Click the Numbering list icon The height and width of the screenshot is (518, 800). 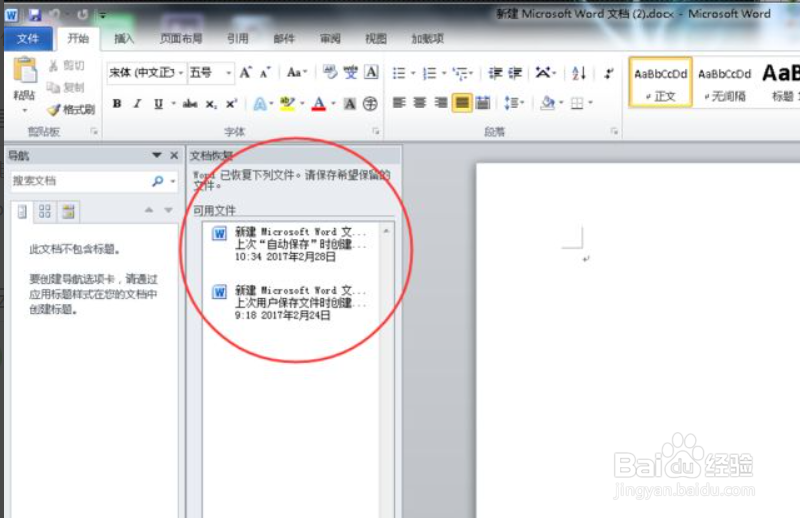coord(430,73)
